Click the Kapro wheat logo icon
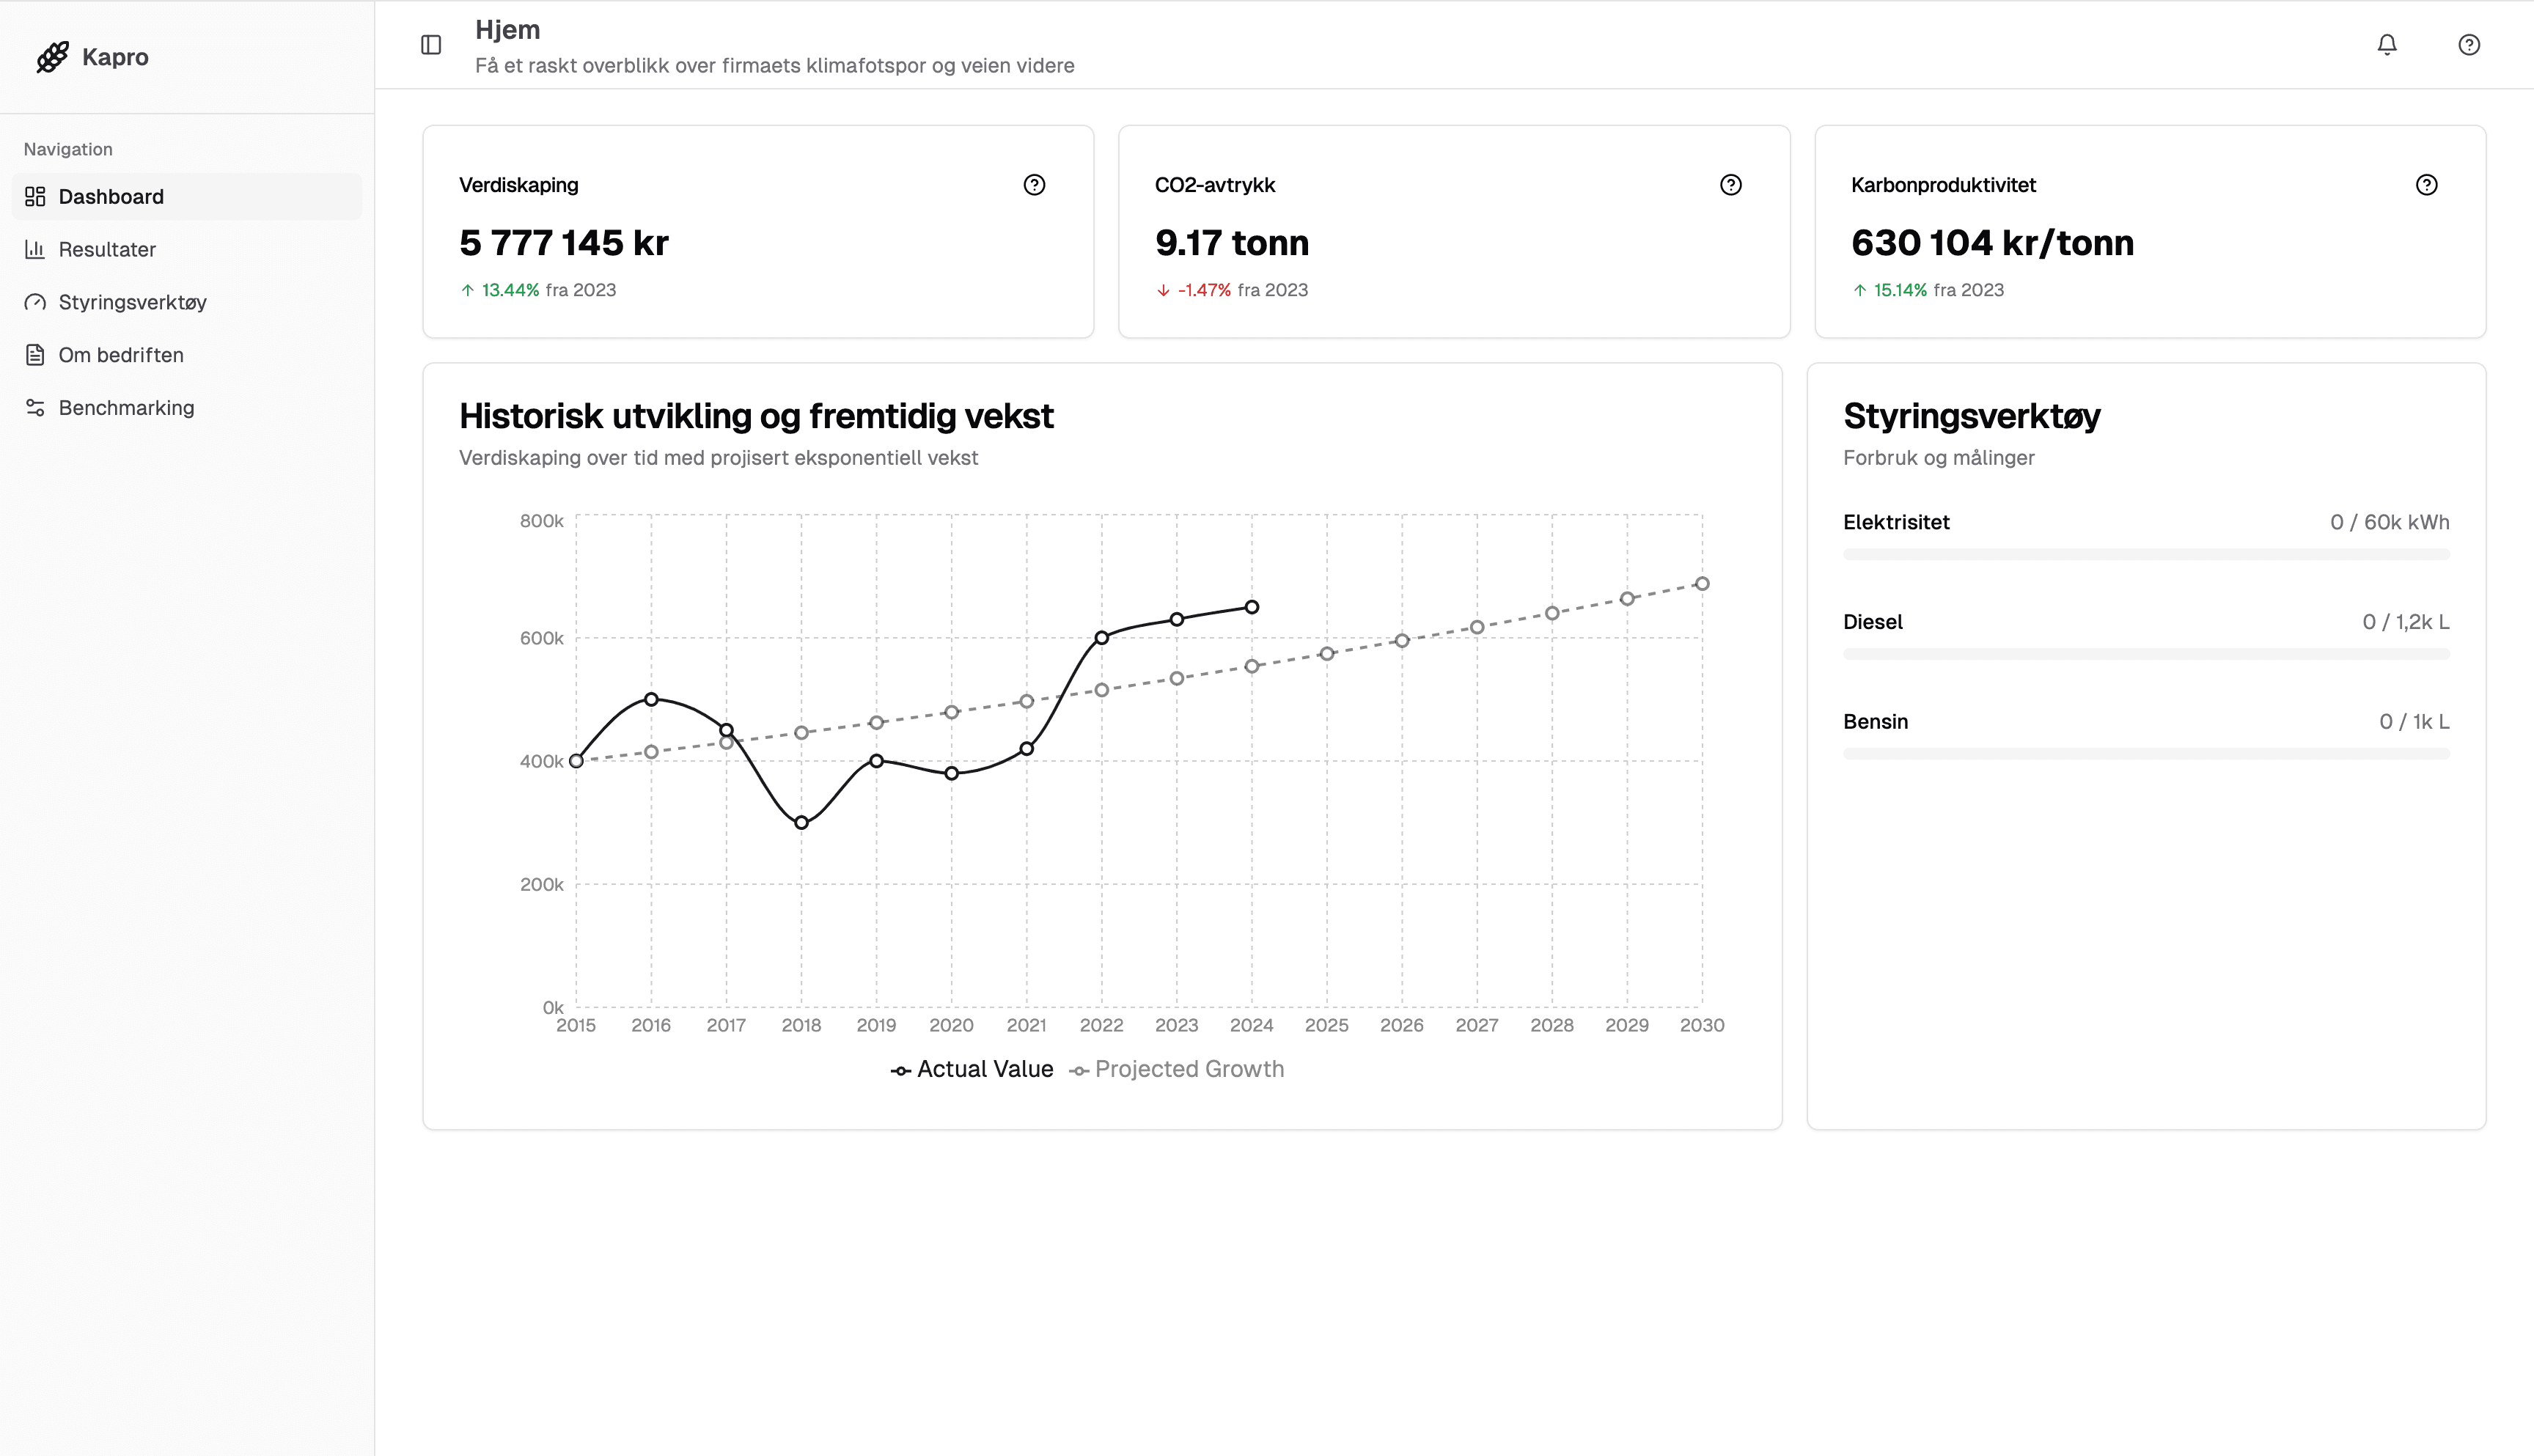 (x=52, y=57)
